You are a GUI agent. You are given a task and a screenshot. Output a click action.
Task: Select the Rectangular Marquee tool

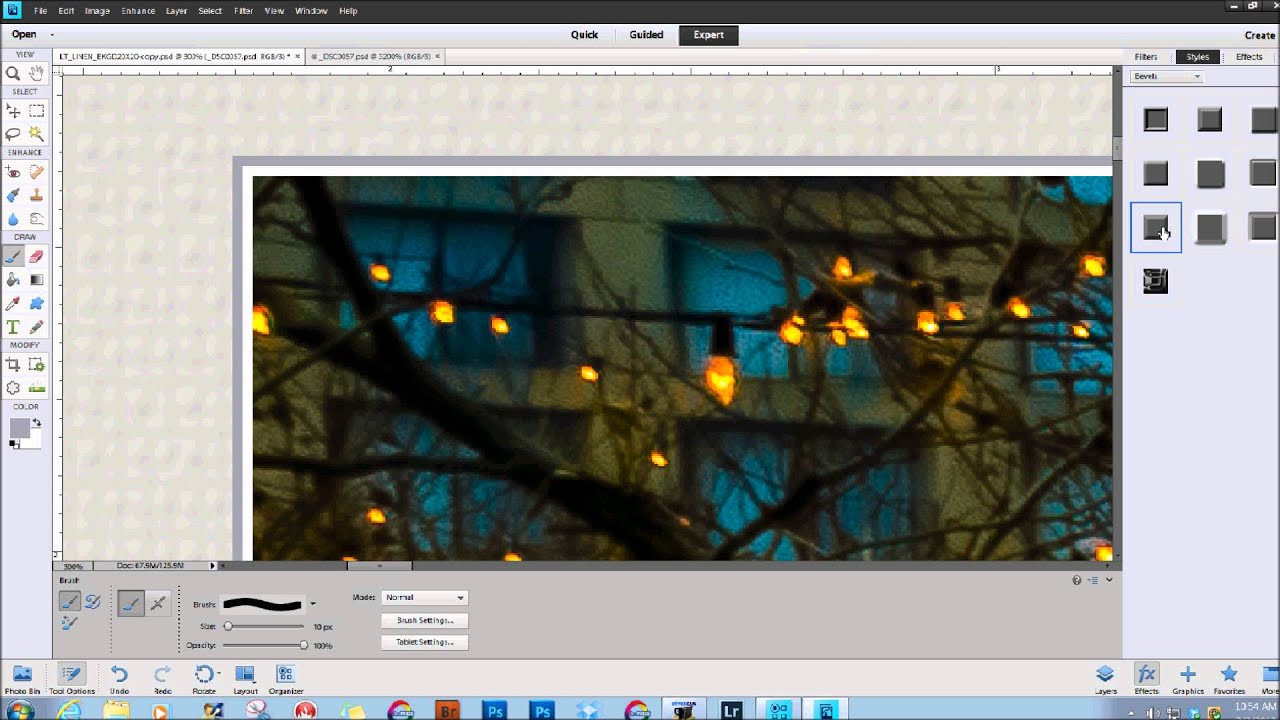(36, 112)
